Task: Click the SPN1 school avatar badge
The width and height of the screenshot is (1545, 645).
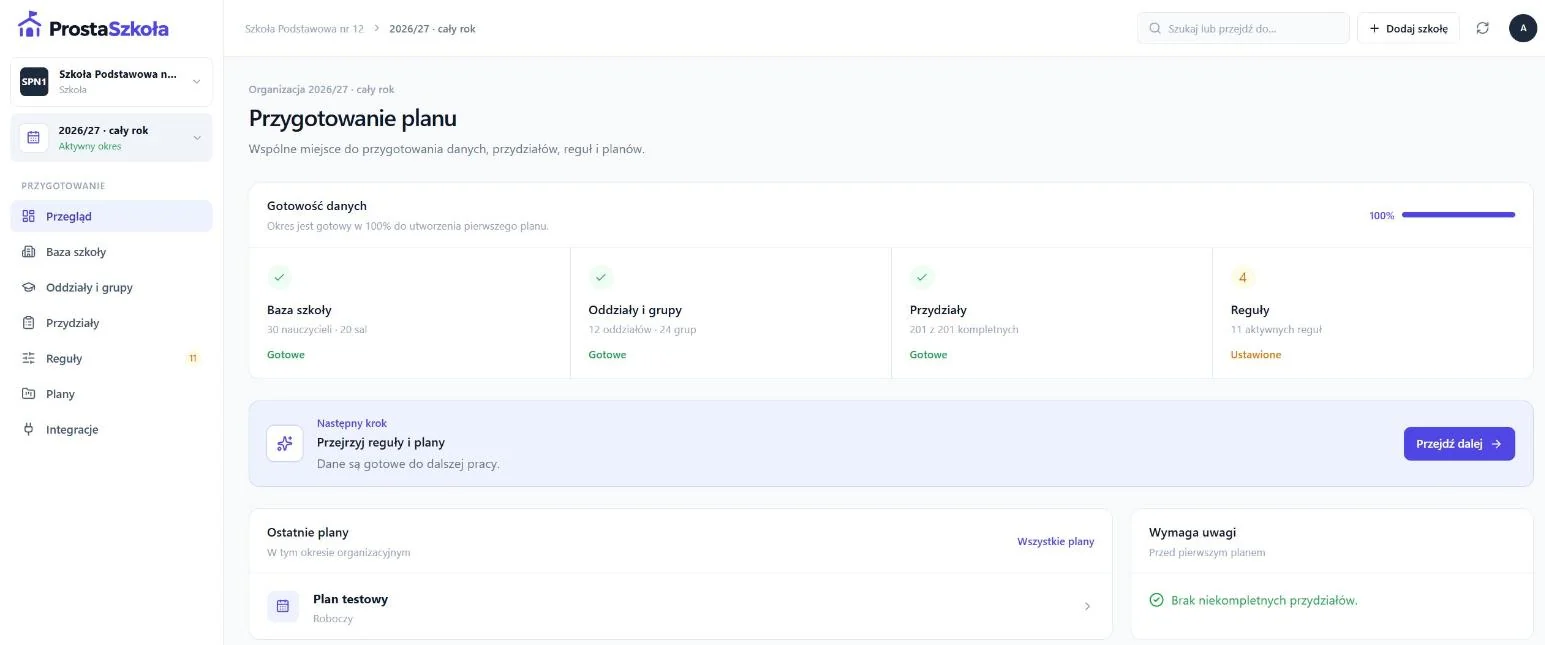Action: click(x=34, y=82)
